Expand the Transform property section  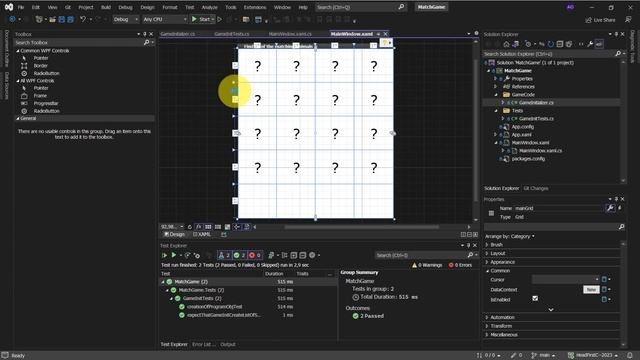click(x=487, y=326)
